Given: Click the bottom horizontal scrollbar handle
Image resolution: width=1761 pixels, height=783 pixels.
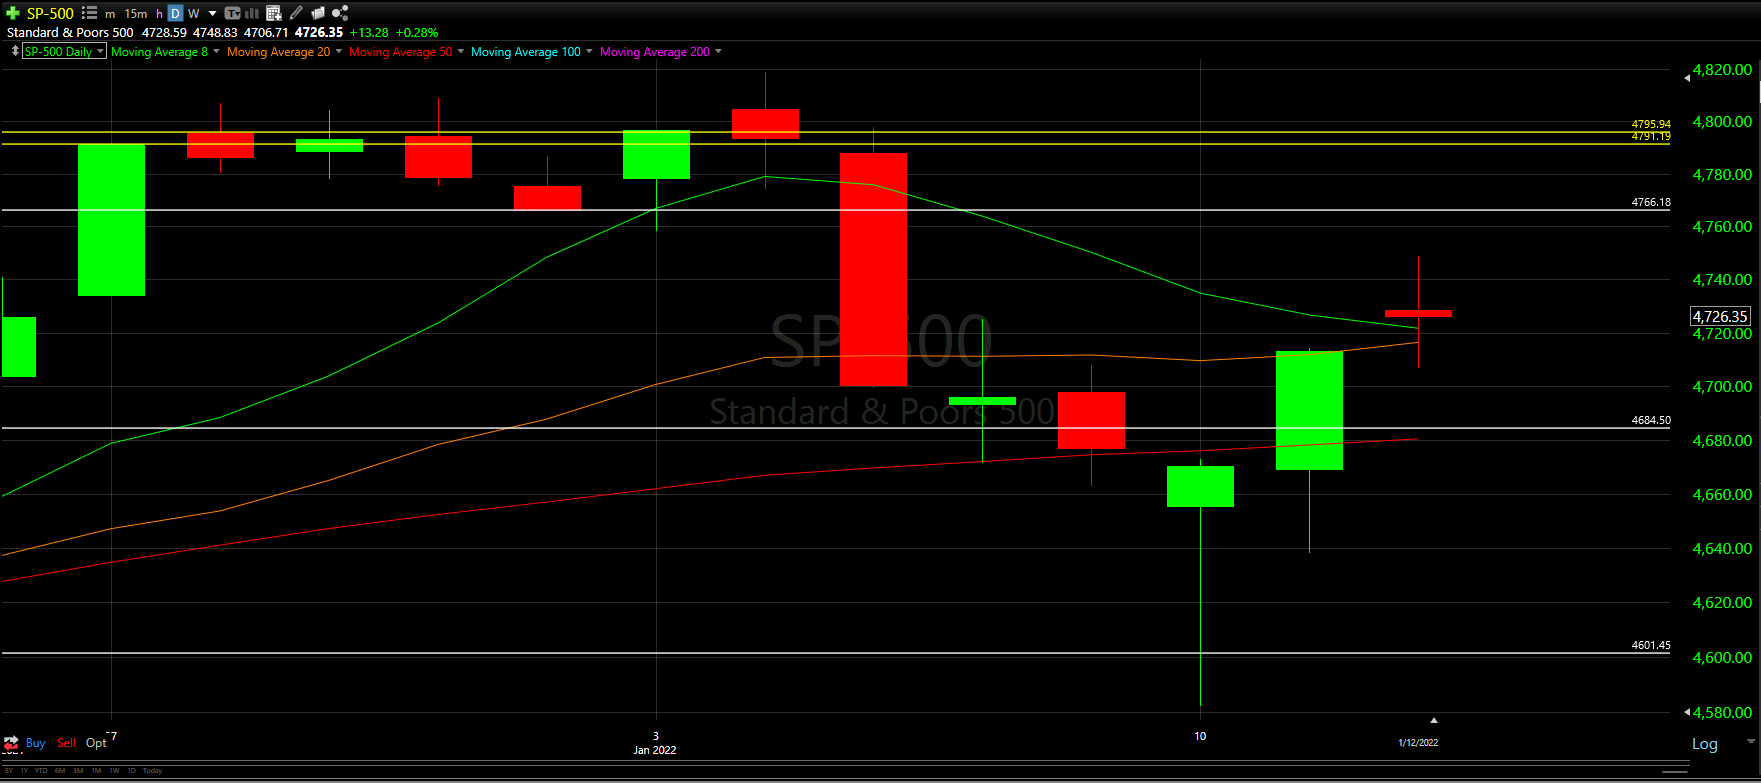Looking at the screenshot, I should 1675,772.
